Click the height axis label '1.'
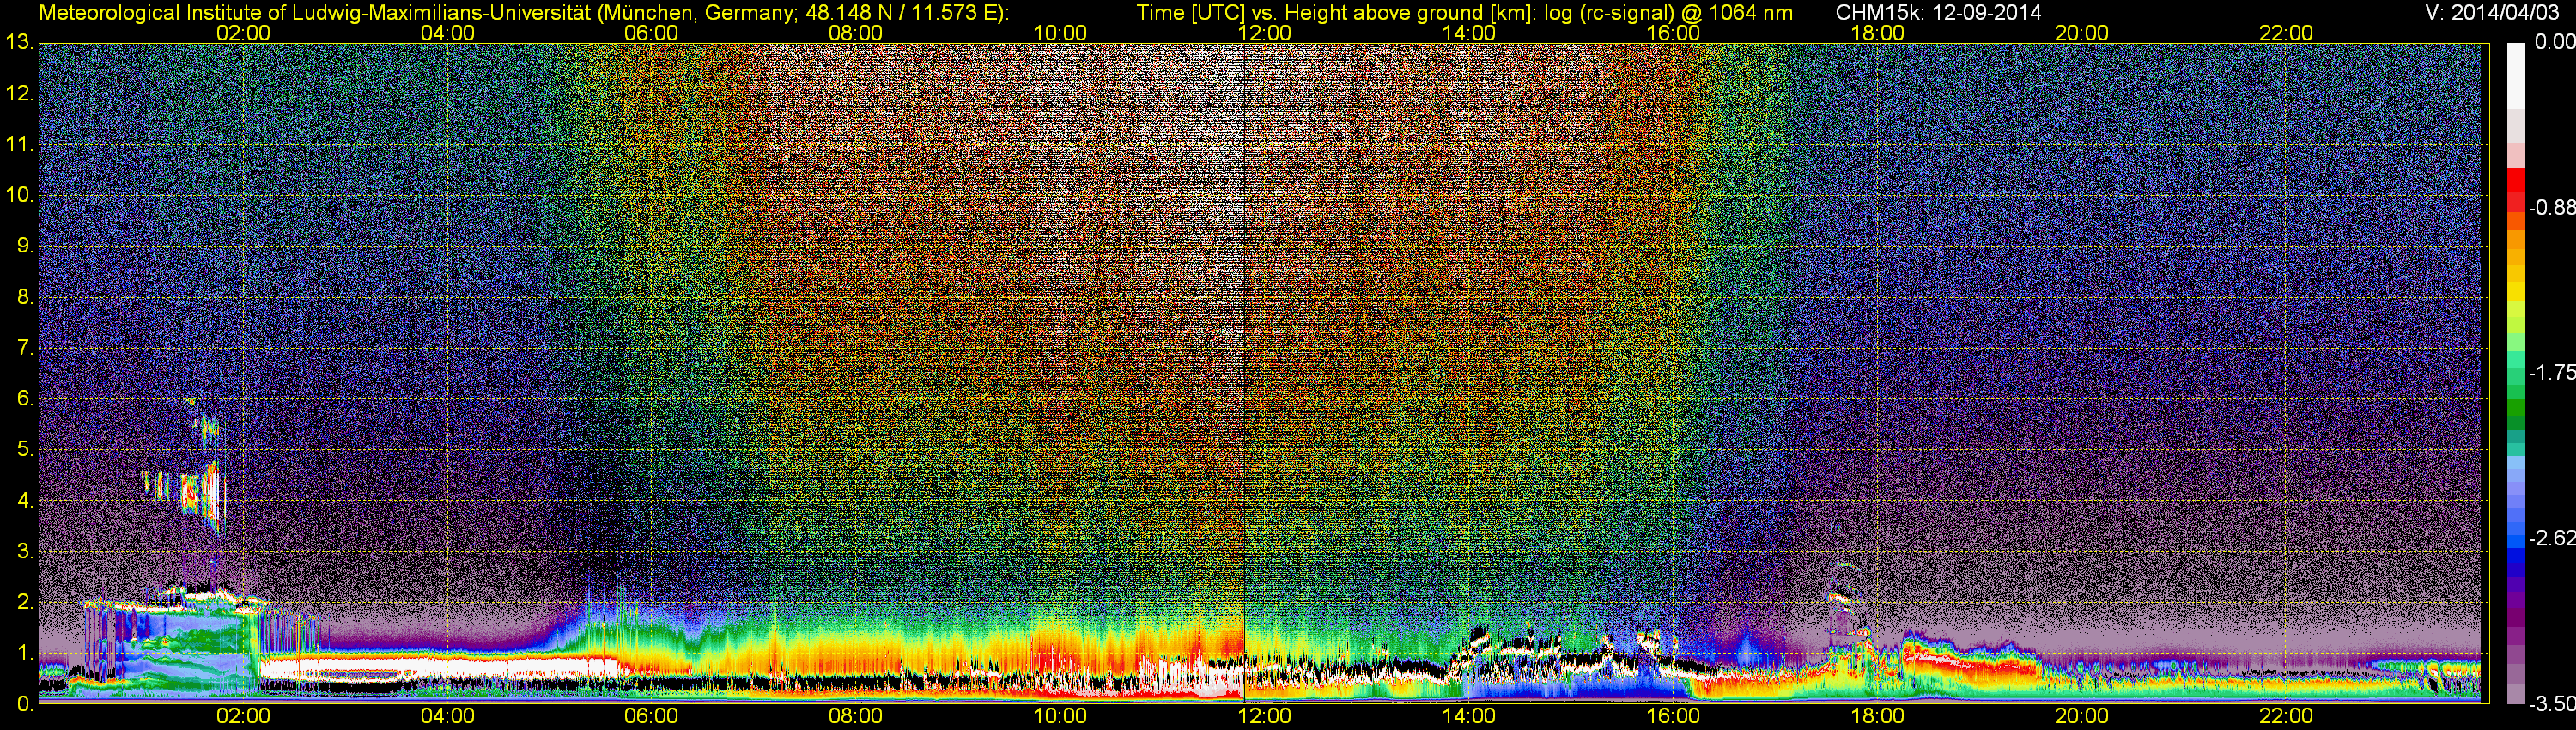Image resolution: width=2576 pixels, height=730 pixels. pos(24,653)
